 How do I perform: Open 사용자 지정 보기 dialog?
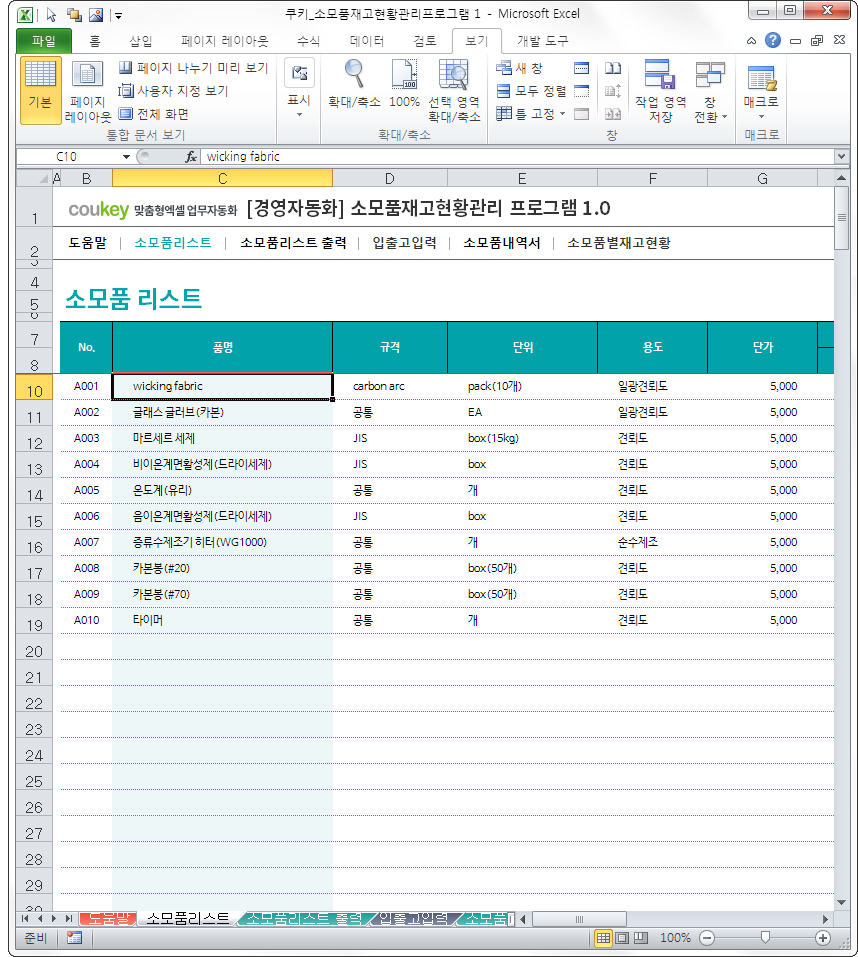pyautogui.click(x=173, y=91)
